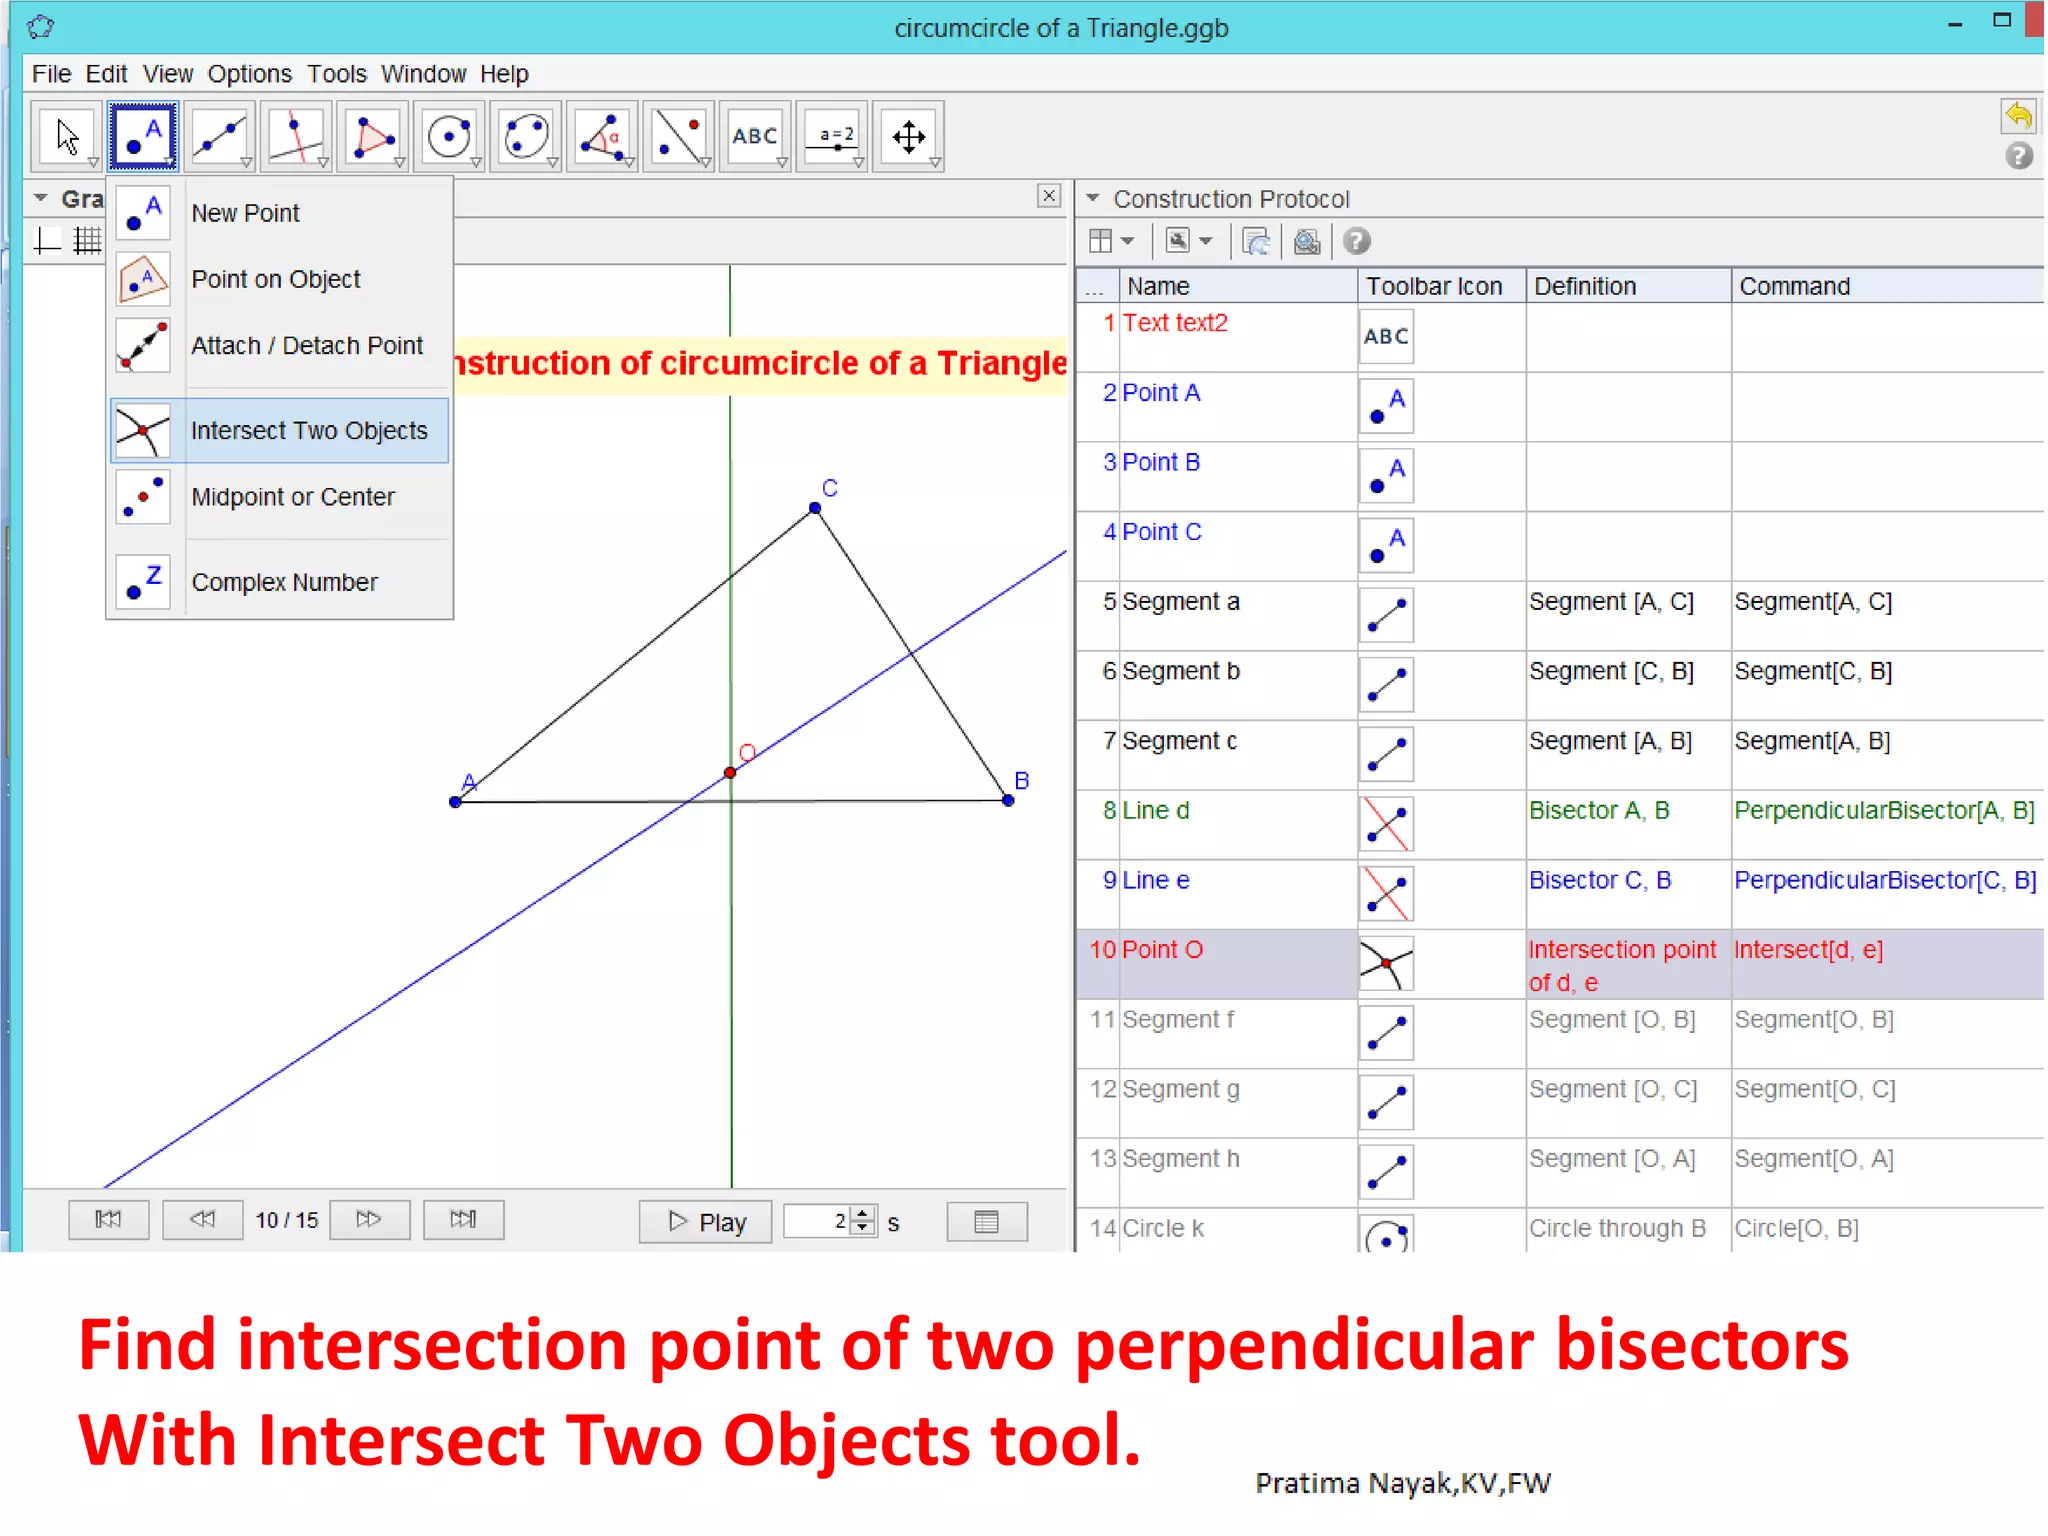Choose Intersect Two Objects entry

[280, 431]
